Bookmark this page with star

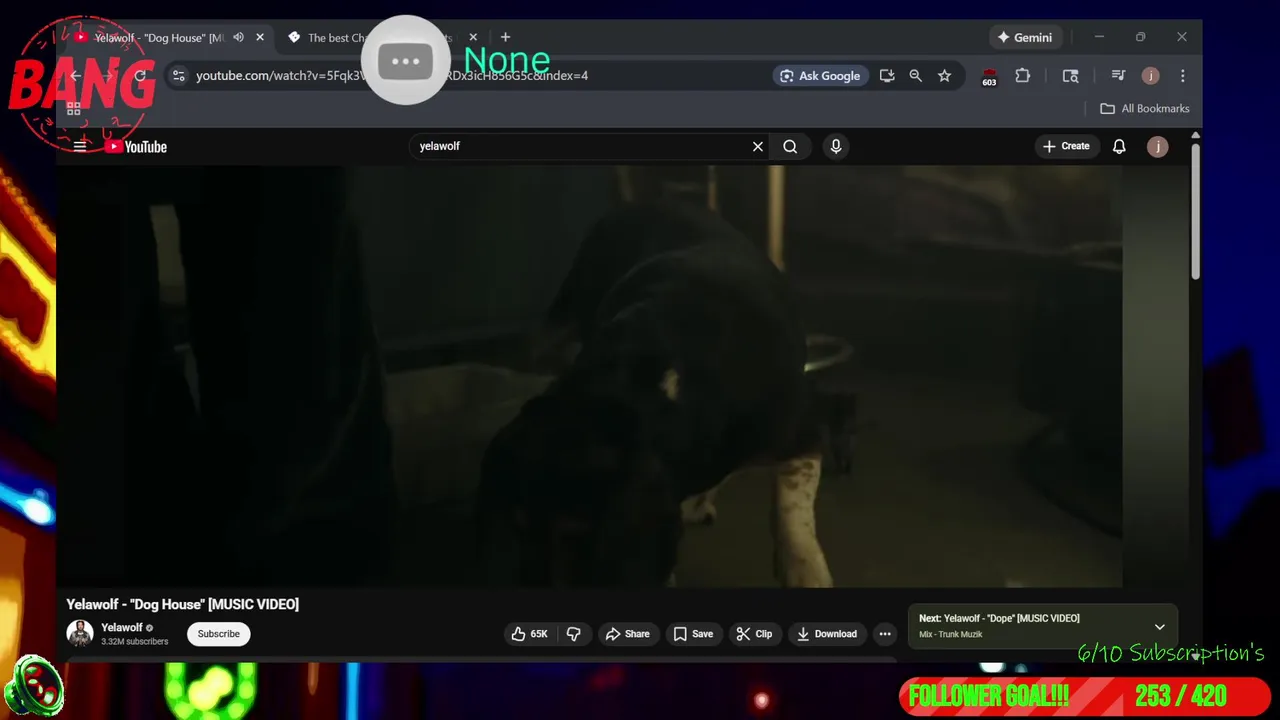pos(944,76)
